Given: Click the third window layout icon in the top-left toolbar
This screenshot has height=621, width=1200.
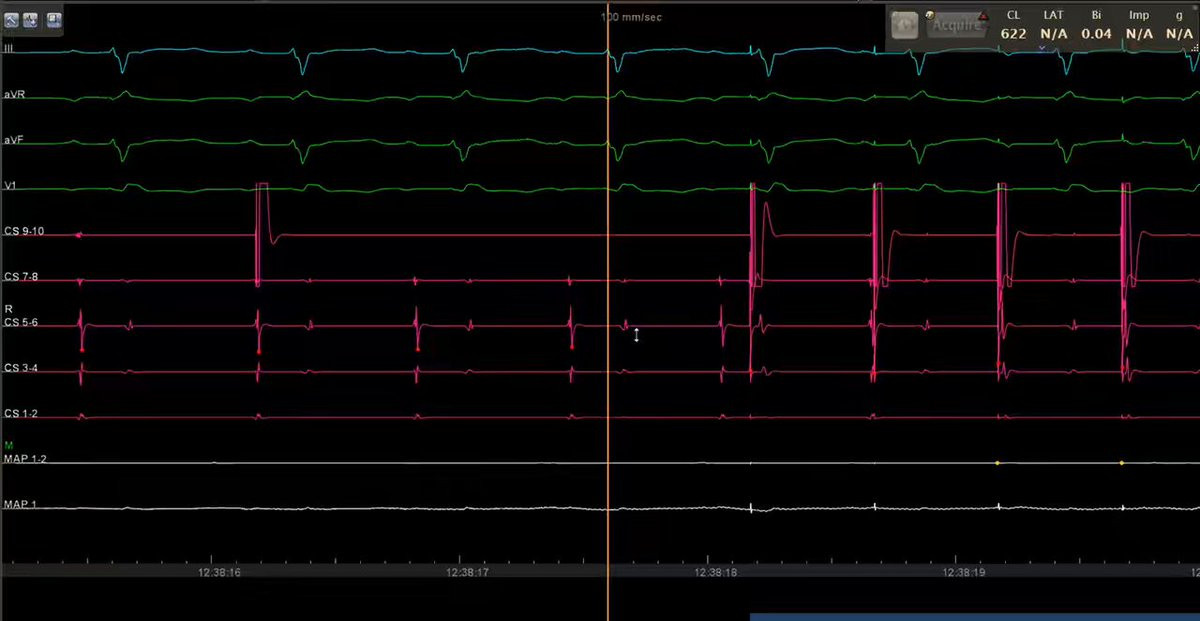Looking at the screenshot, I should [x=53, y=19].
